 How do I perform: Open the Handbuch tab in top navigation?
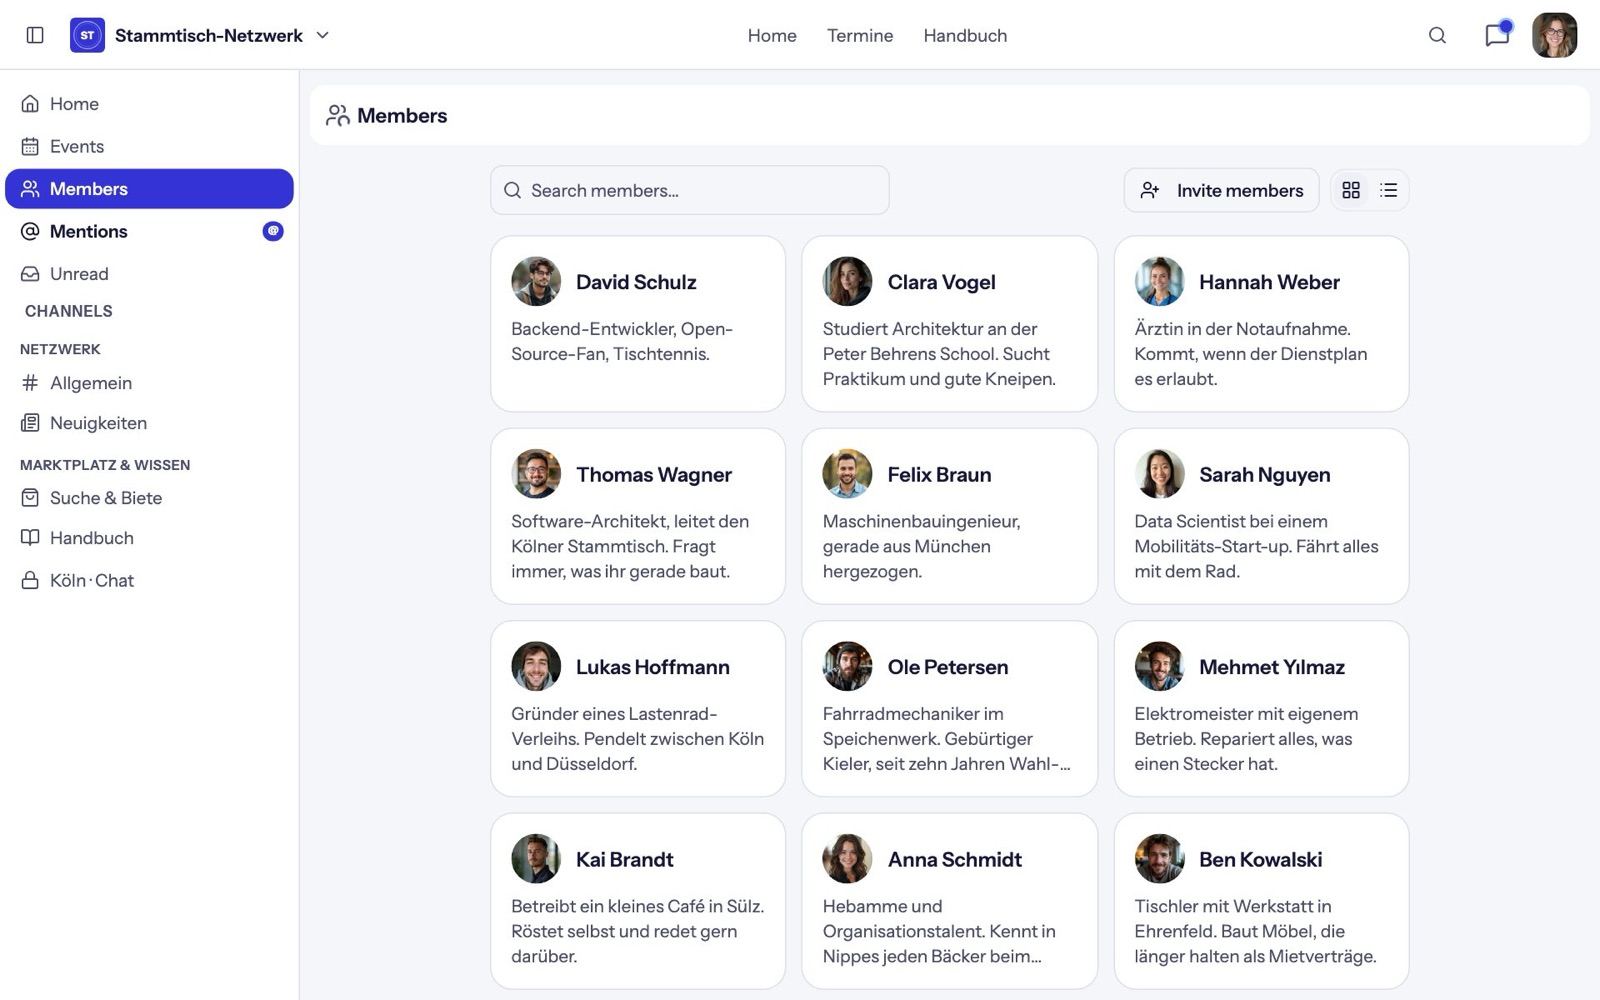965,35
